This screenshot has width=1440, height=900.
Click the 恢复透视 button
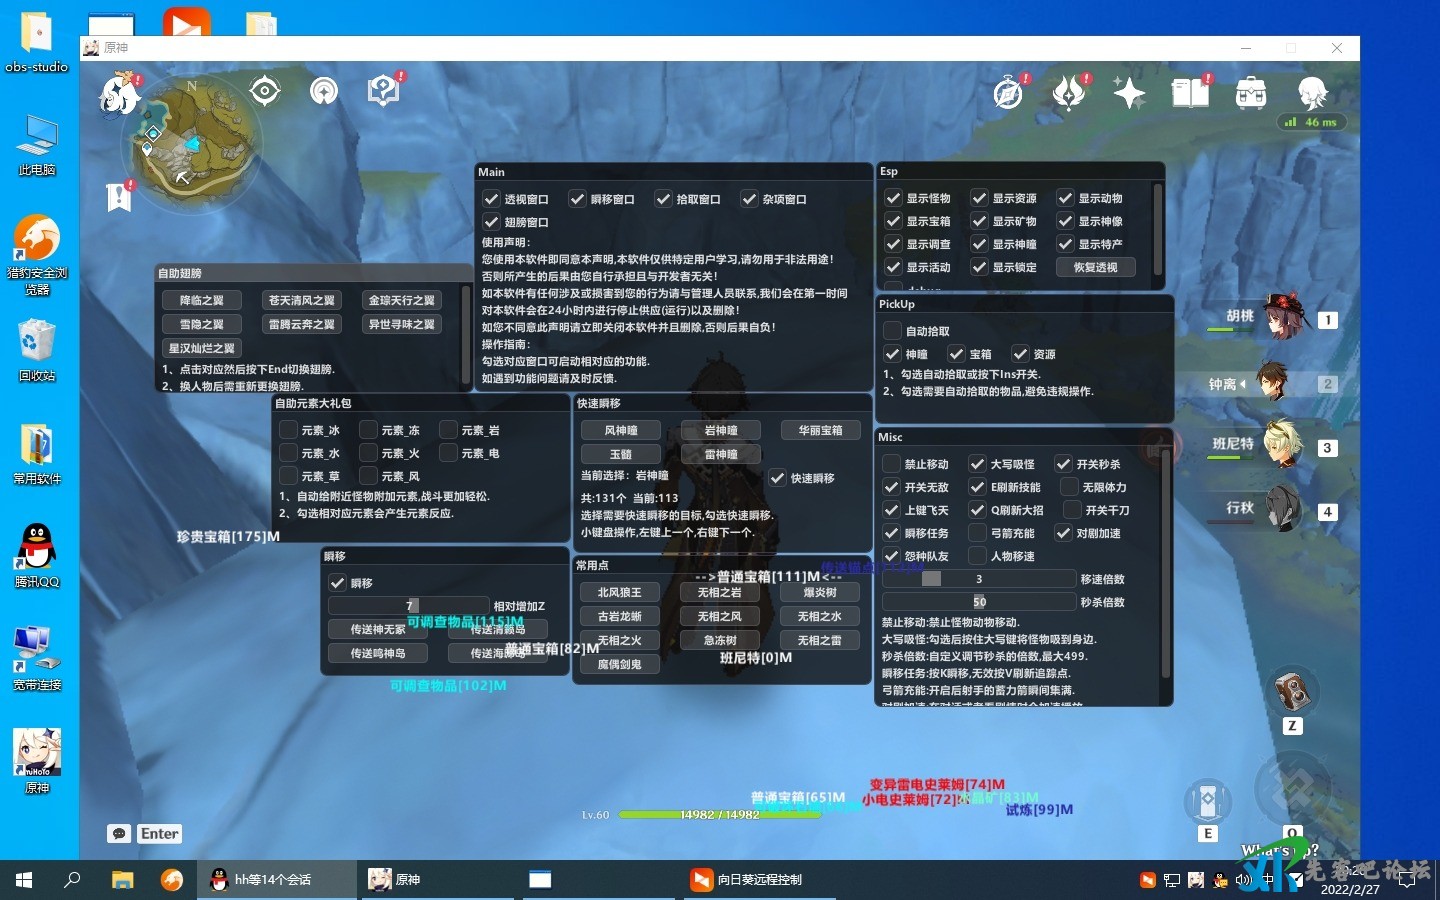[x=1096, y=268]
